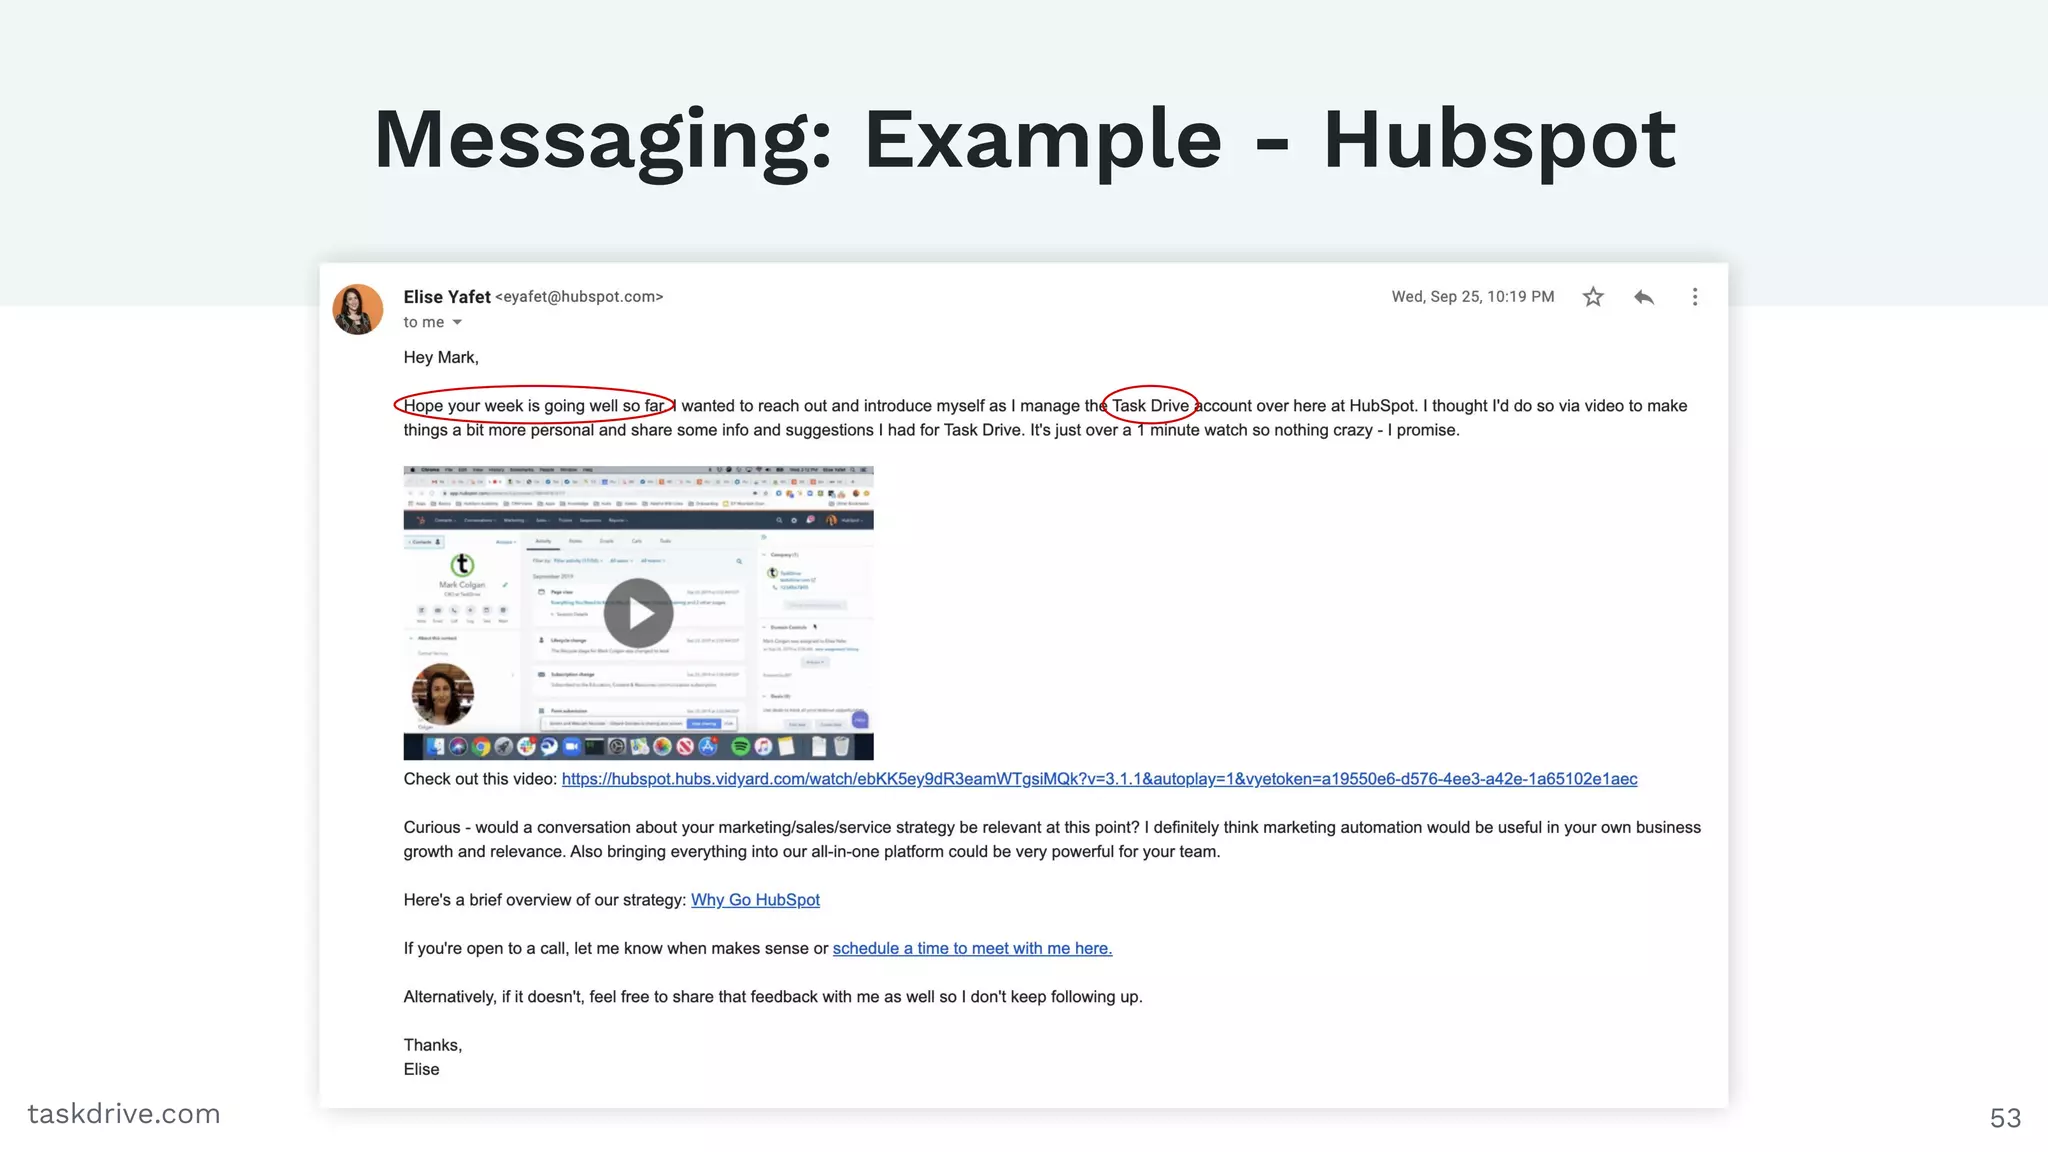Click the webcam face bubble in video

[x=442, y=694]
